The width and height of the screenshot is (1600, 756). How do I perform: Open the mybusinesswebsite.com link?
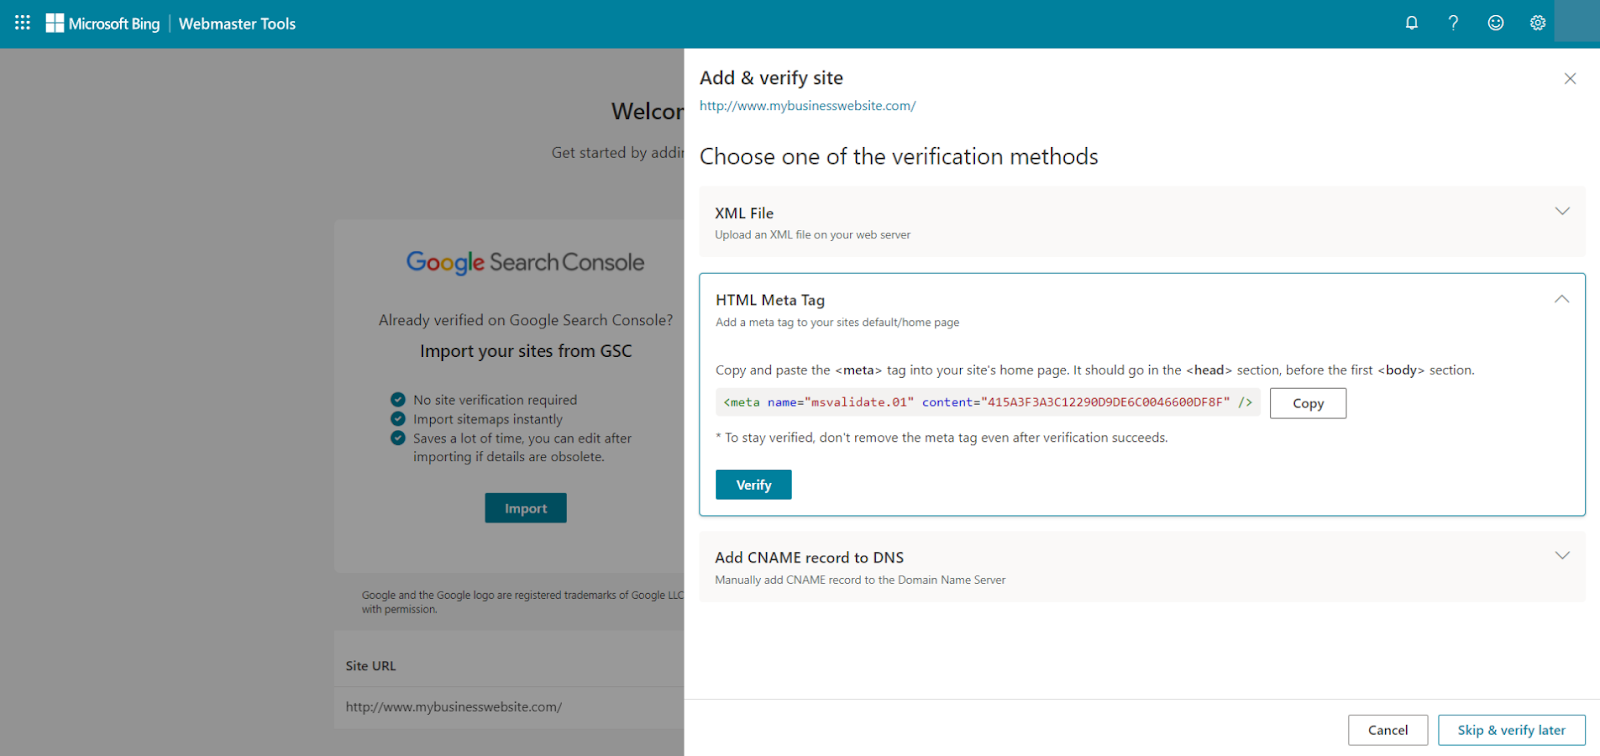(x=807, y=105)
